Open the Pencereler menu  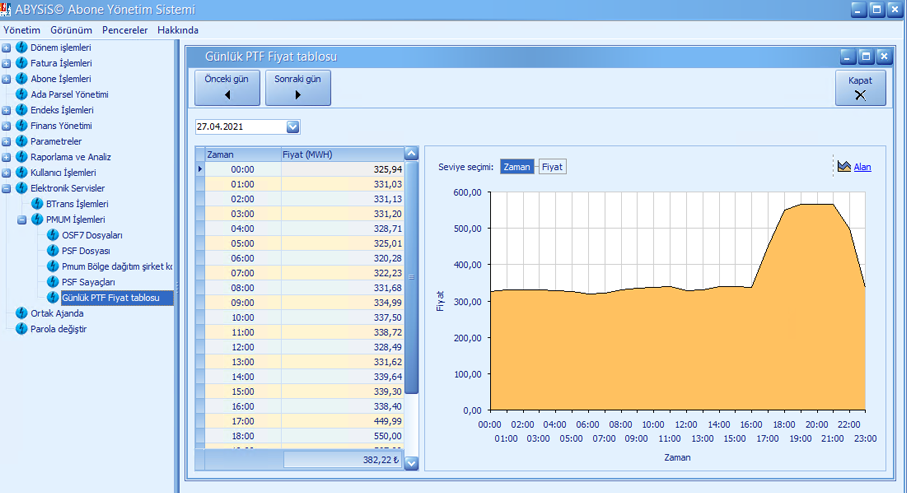(124, 30)
